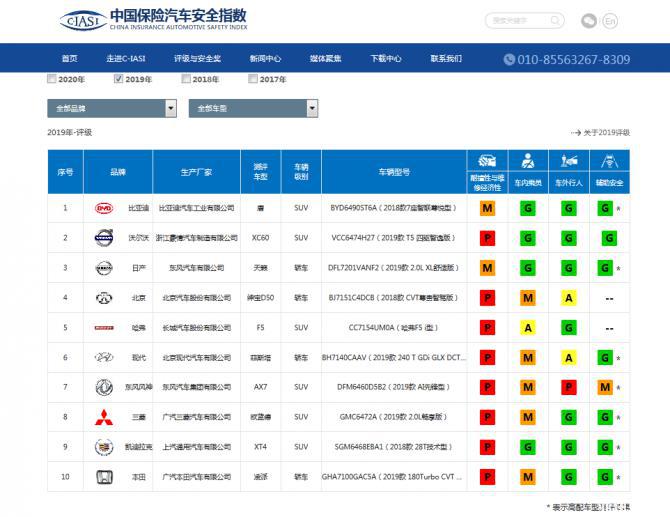Open the 全部车型 model dropdown
This screenshot has height=517, width=670.
pyautogui.click(x=253, y=109)
